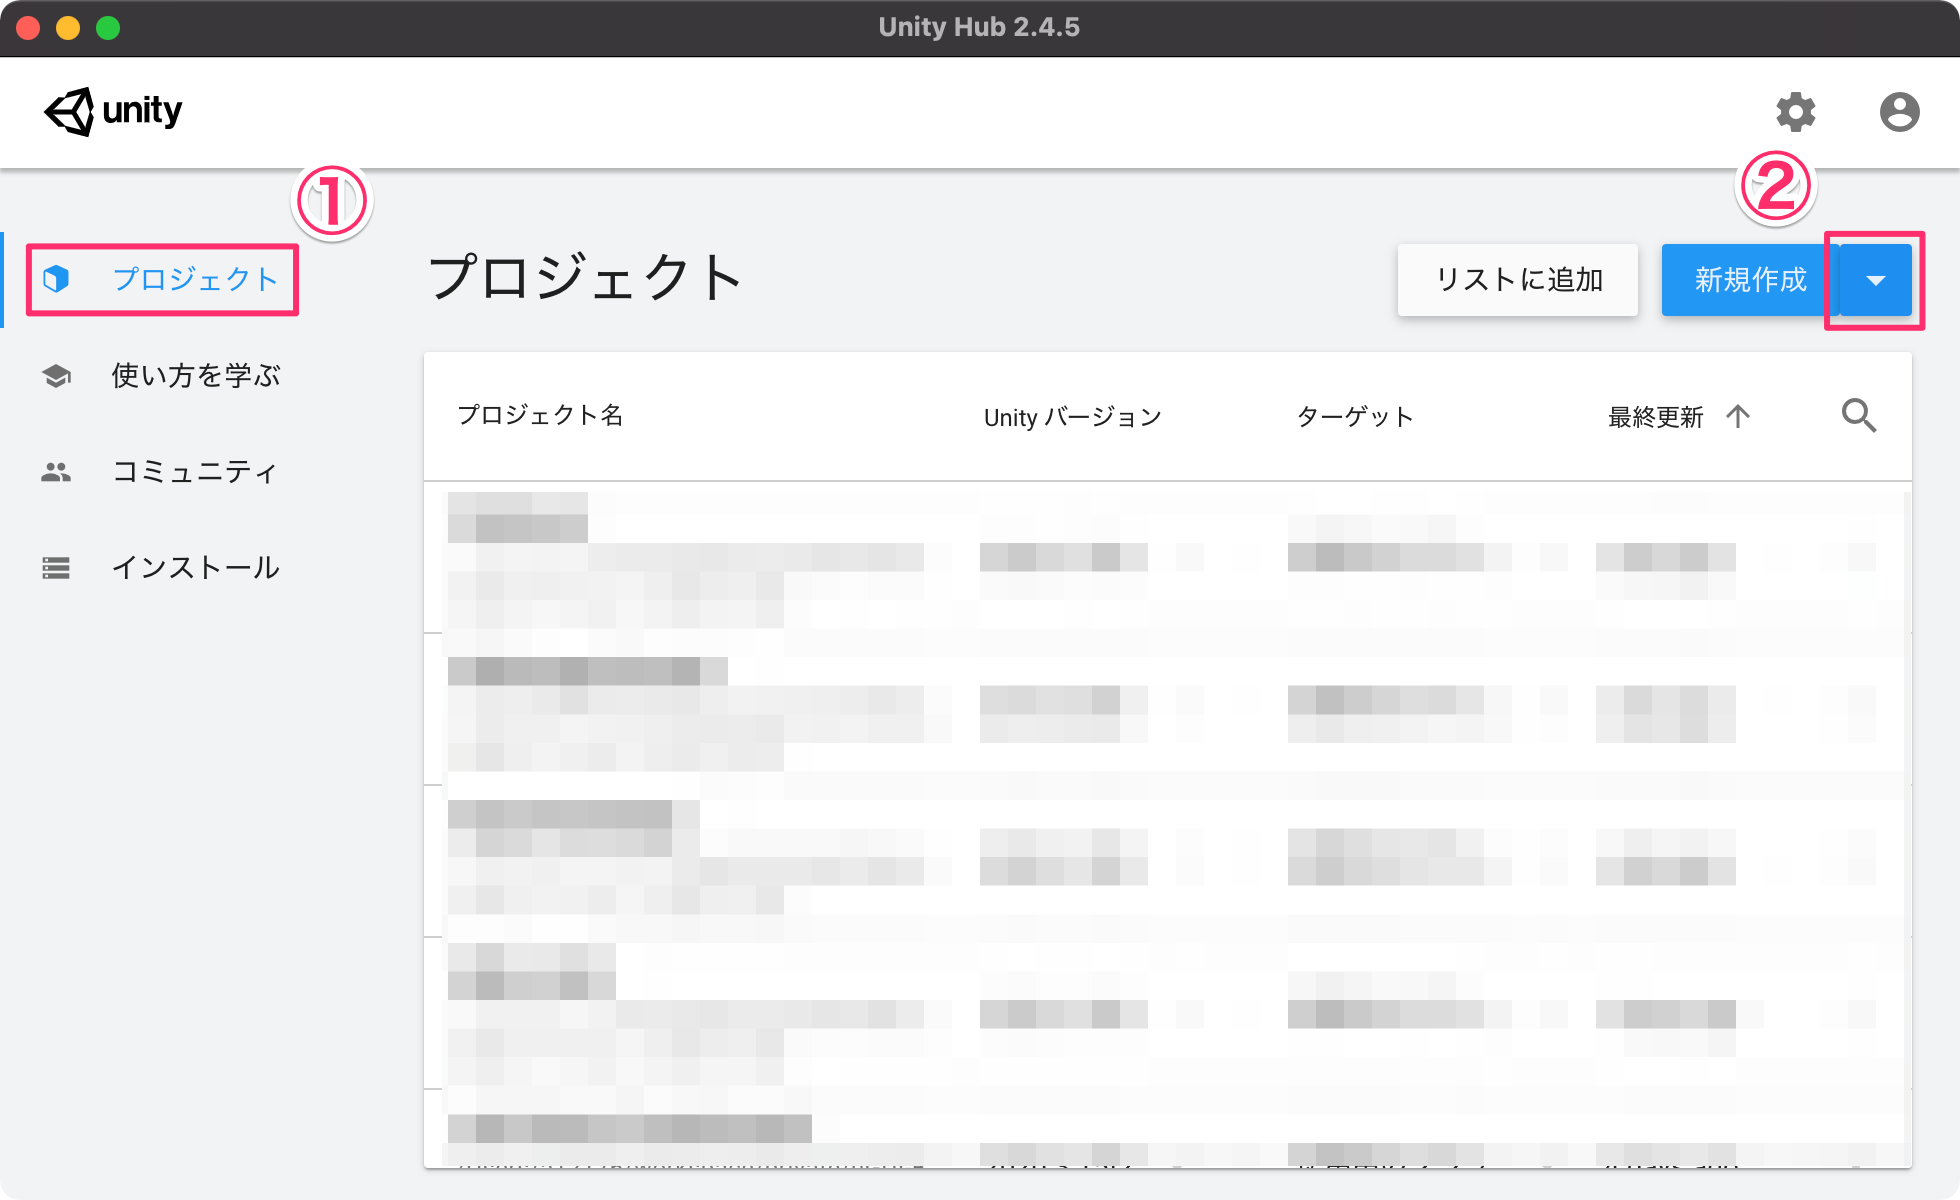
Task: Minimize the Unity Hub window
Action: coord(68,28)
